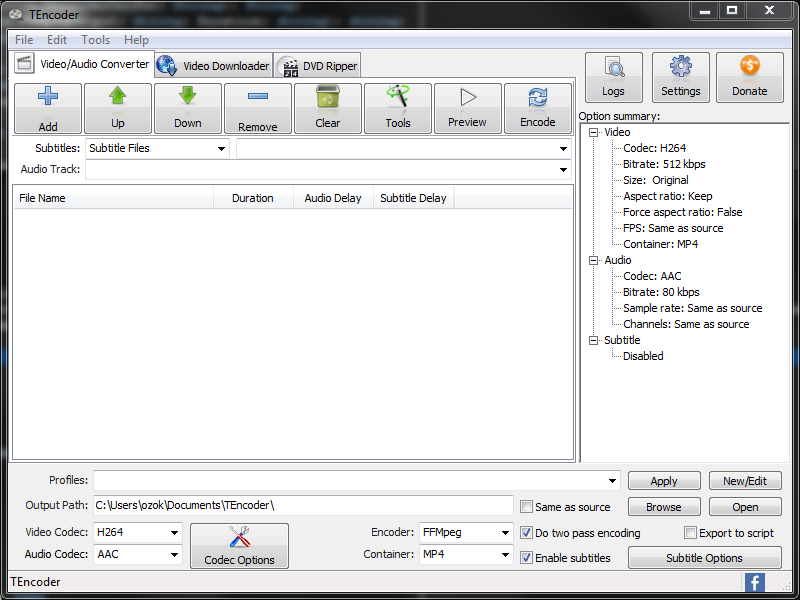The image size is (800, 600).
Task: Click the Browse button
Action: coord(663,507)
